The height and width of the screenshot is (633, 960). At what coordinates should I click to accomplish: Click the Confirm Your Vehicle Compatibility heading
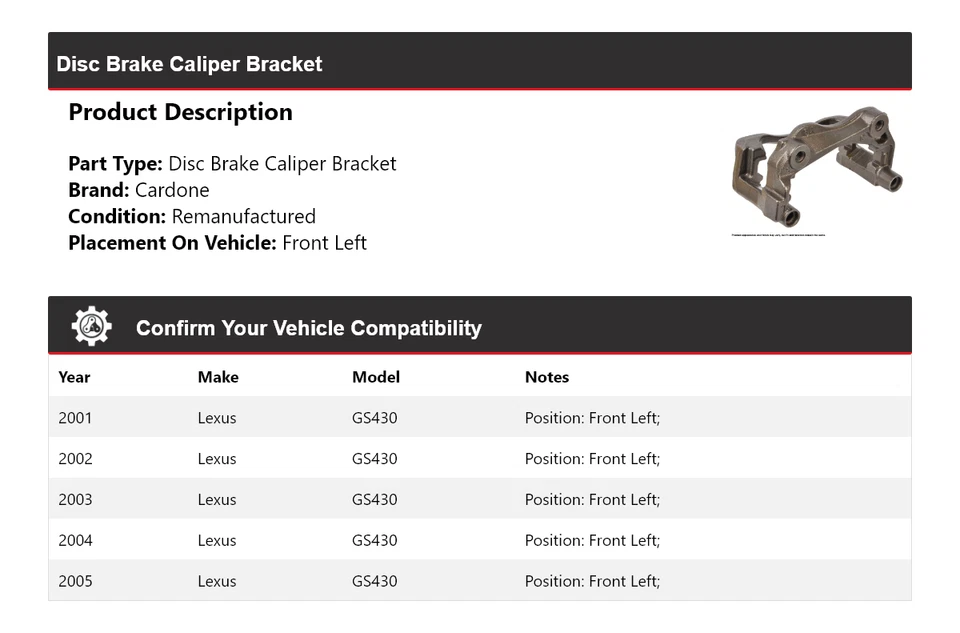tap(308, 328)
